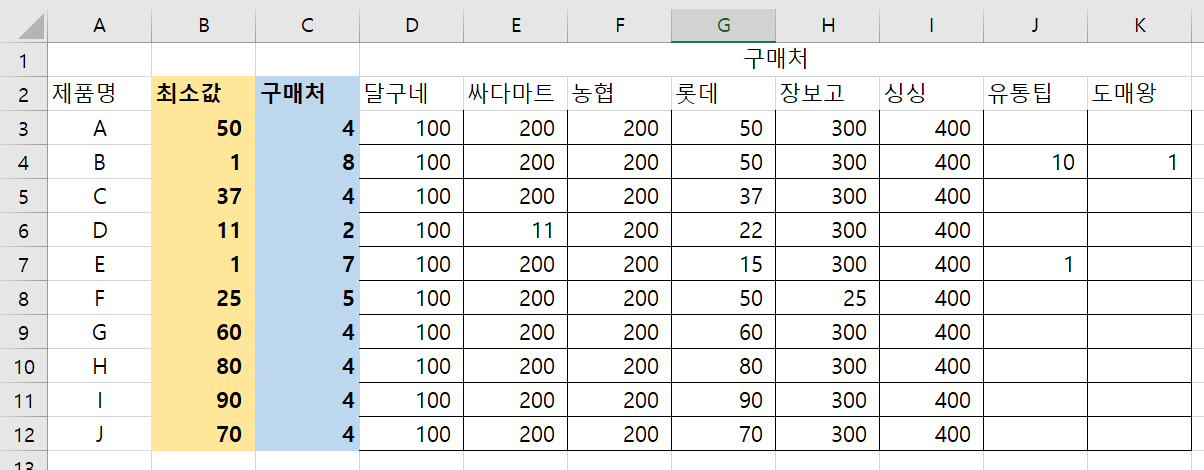The height and width of the screenshot is (470, 1204).
Task: Click product name cell G
Action: [x=99, y=332]
